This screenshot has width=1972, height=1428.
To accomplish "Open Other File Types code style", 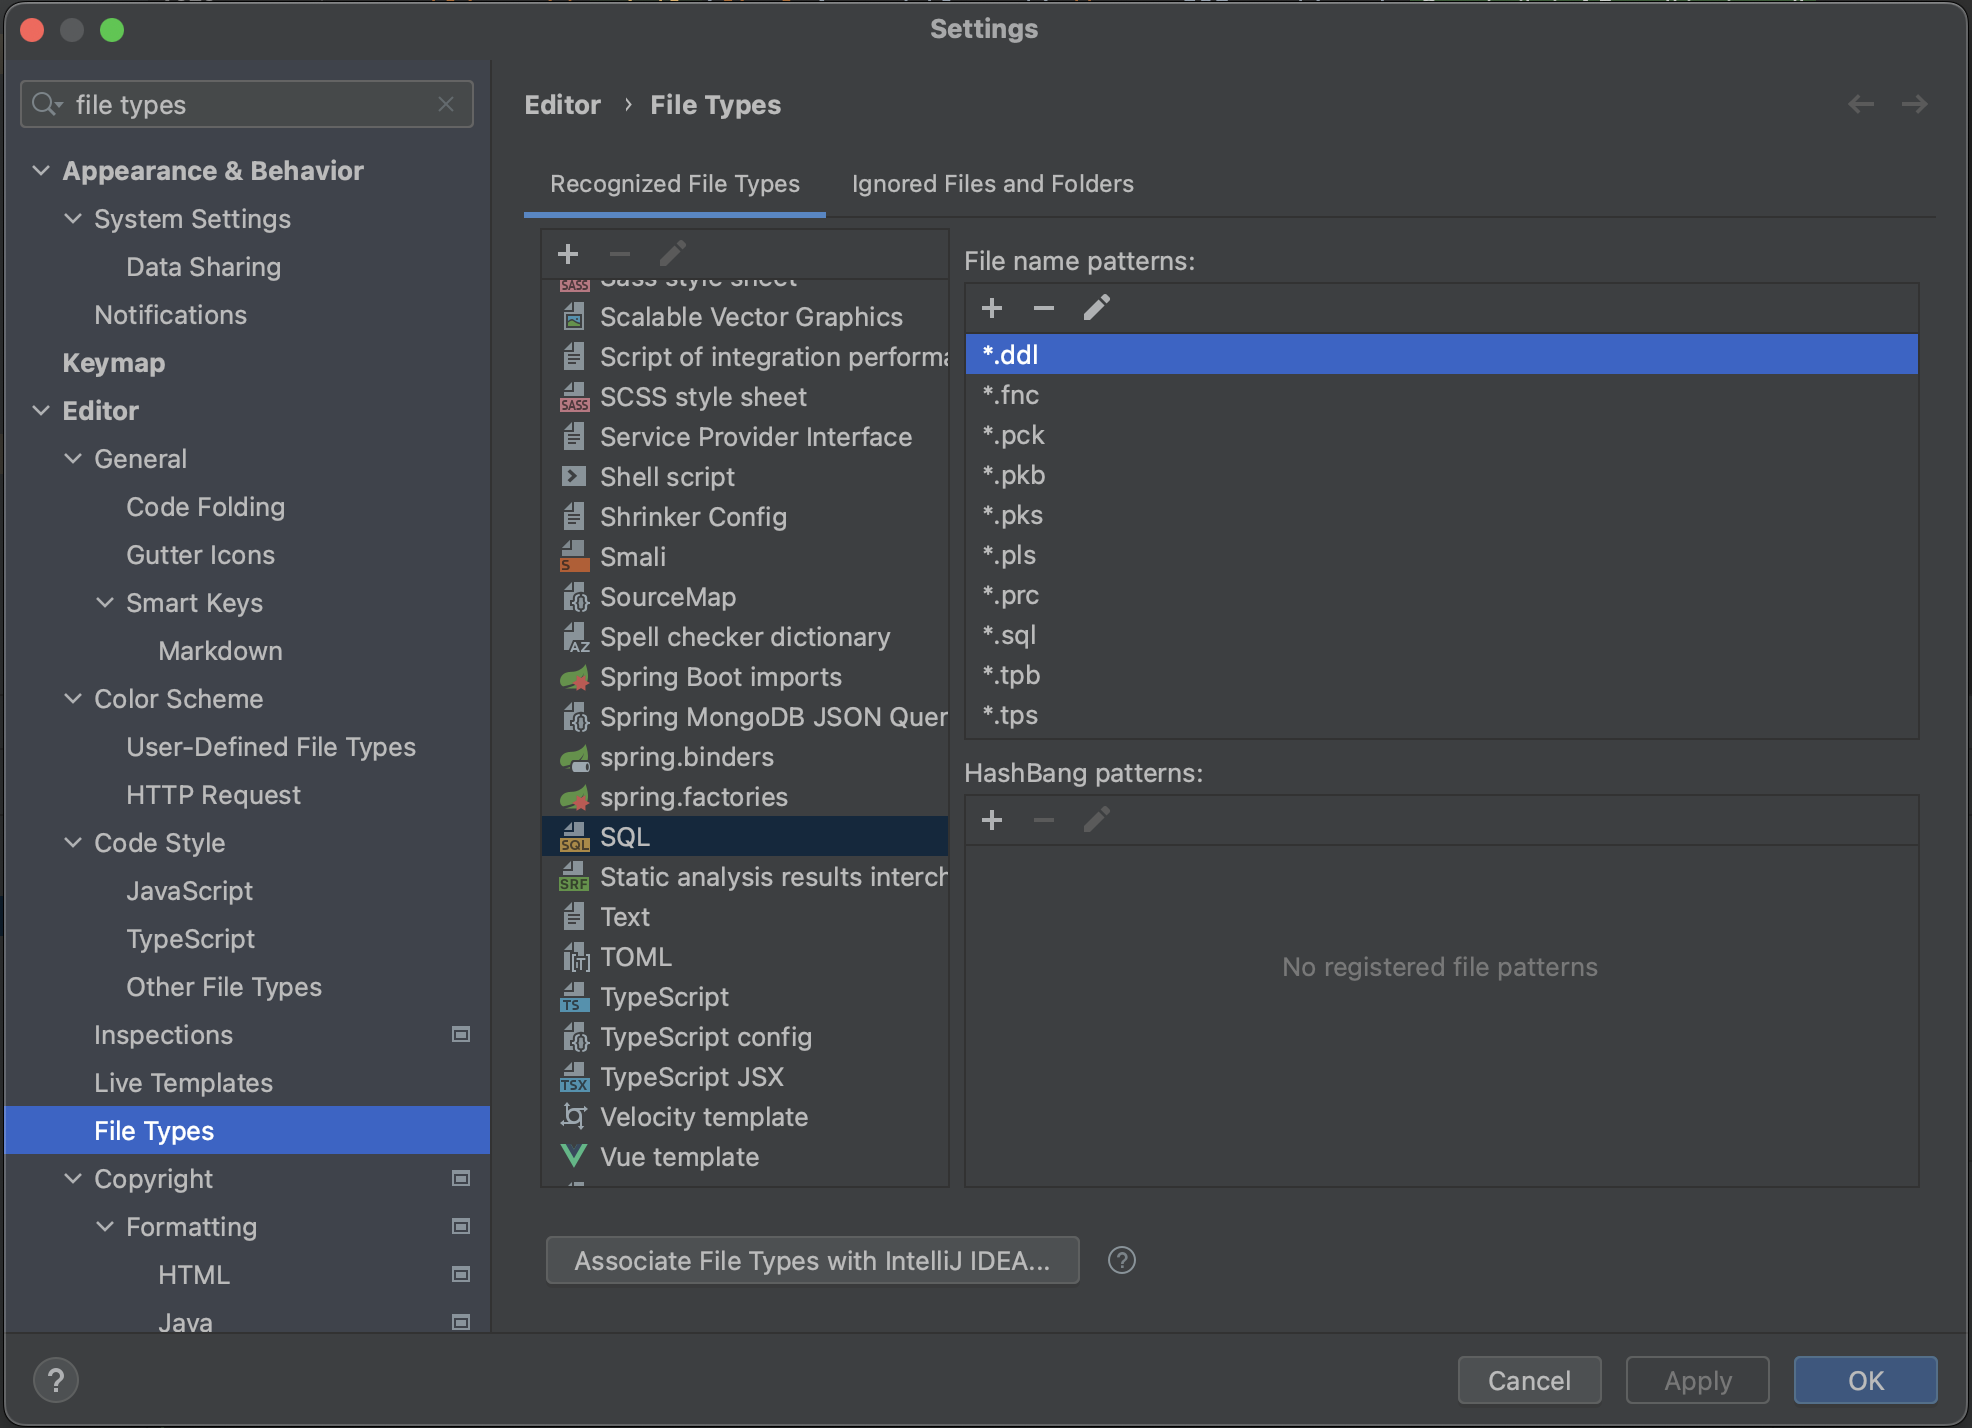I will [x=224, y=987].
